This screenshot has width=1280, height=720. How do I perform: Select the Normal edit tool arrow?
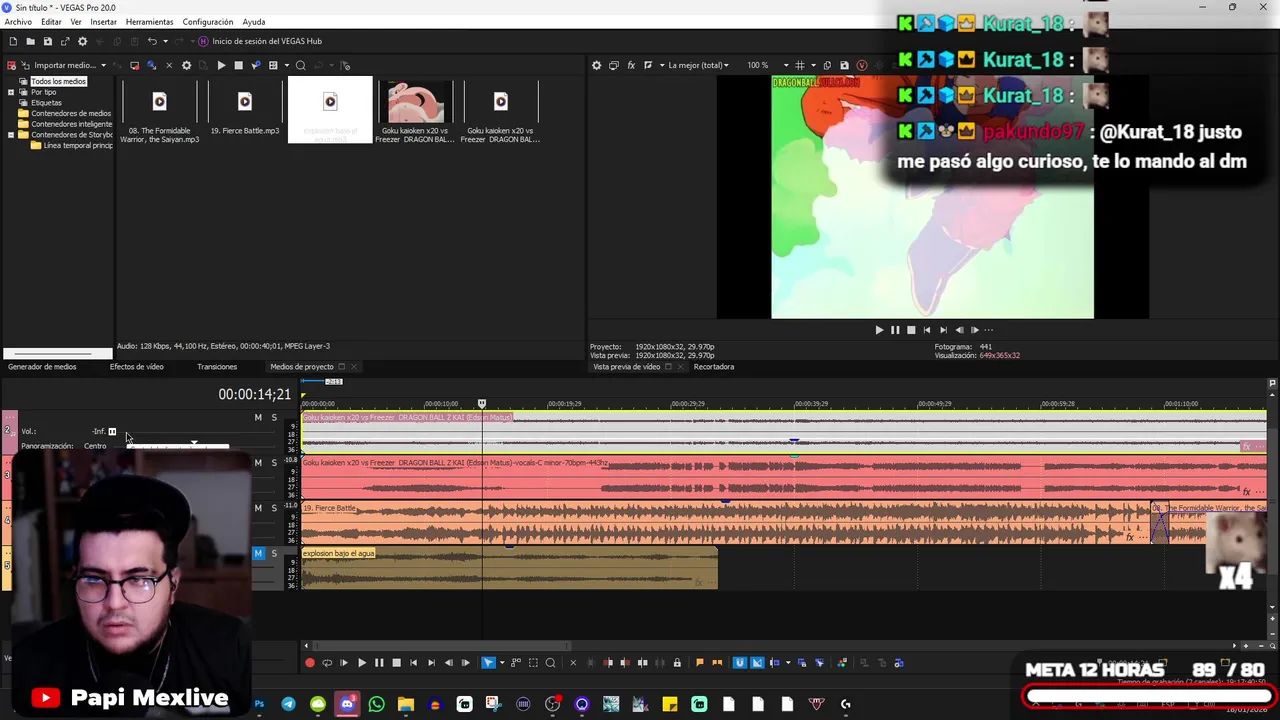[x=488, y=663]
